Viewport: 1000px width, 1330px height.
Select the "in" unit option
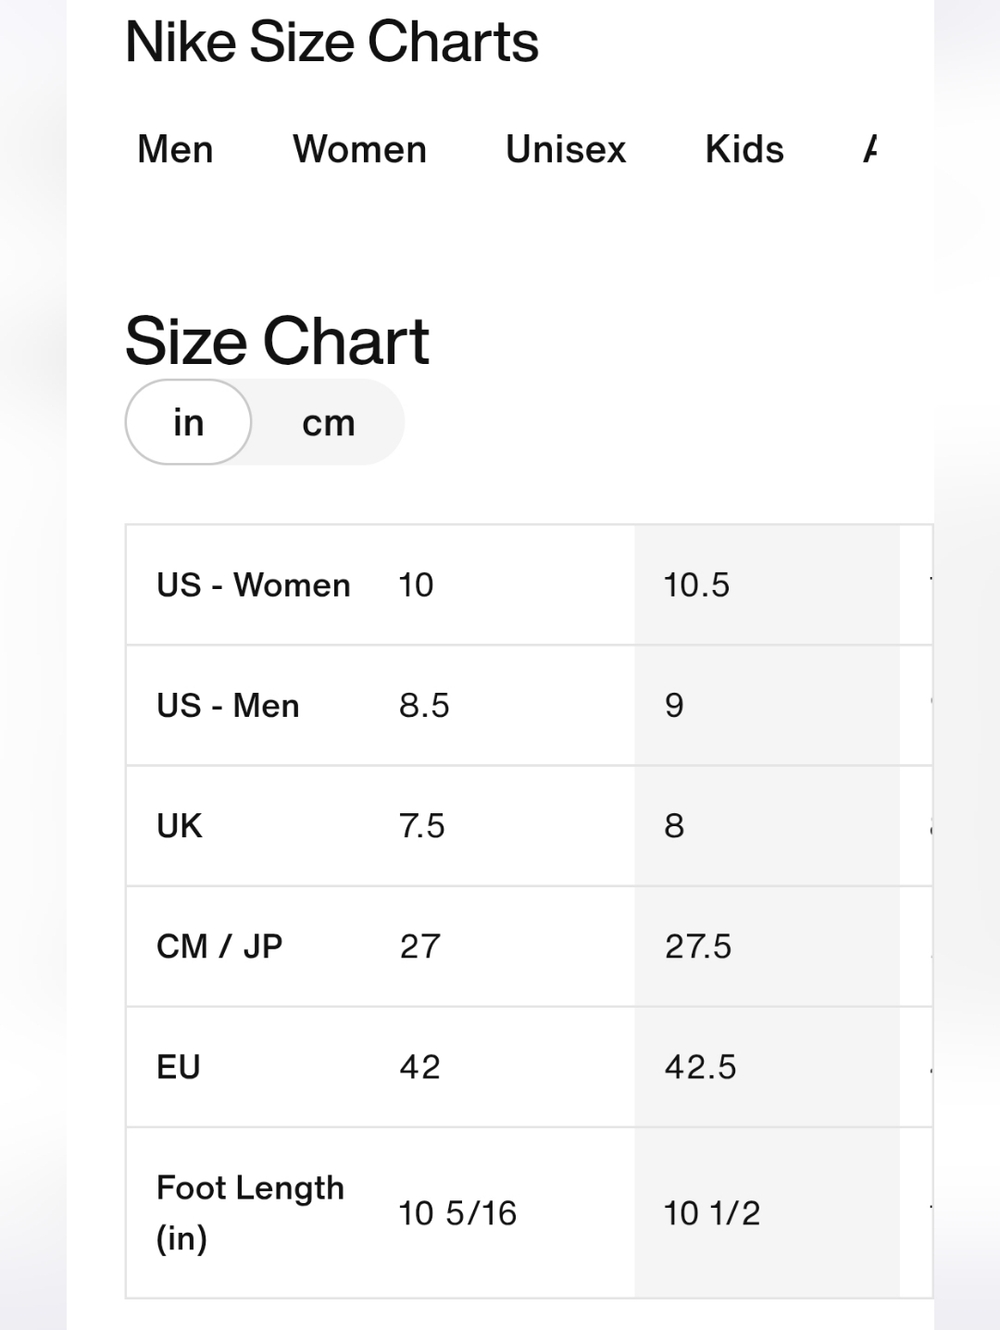pos(188,422)
